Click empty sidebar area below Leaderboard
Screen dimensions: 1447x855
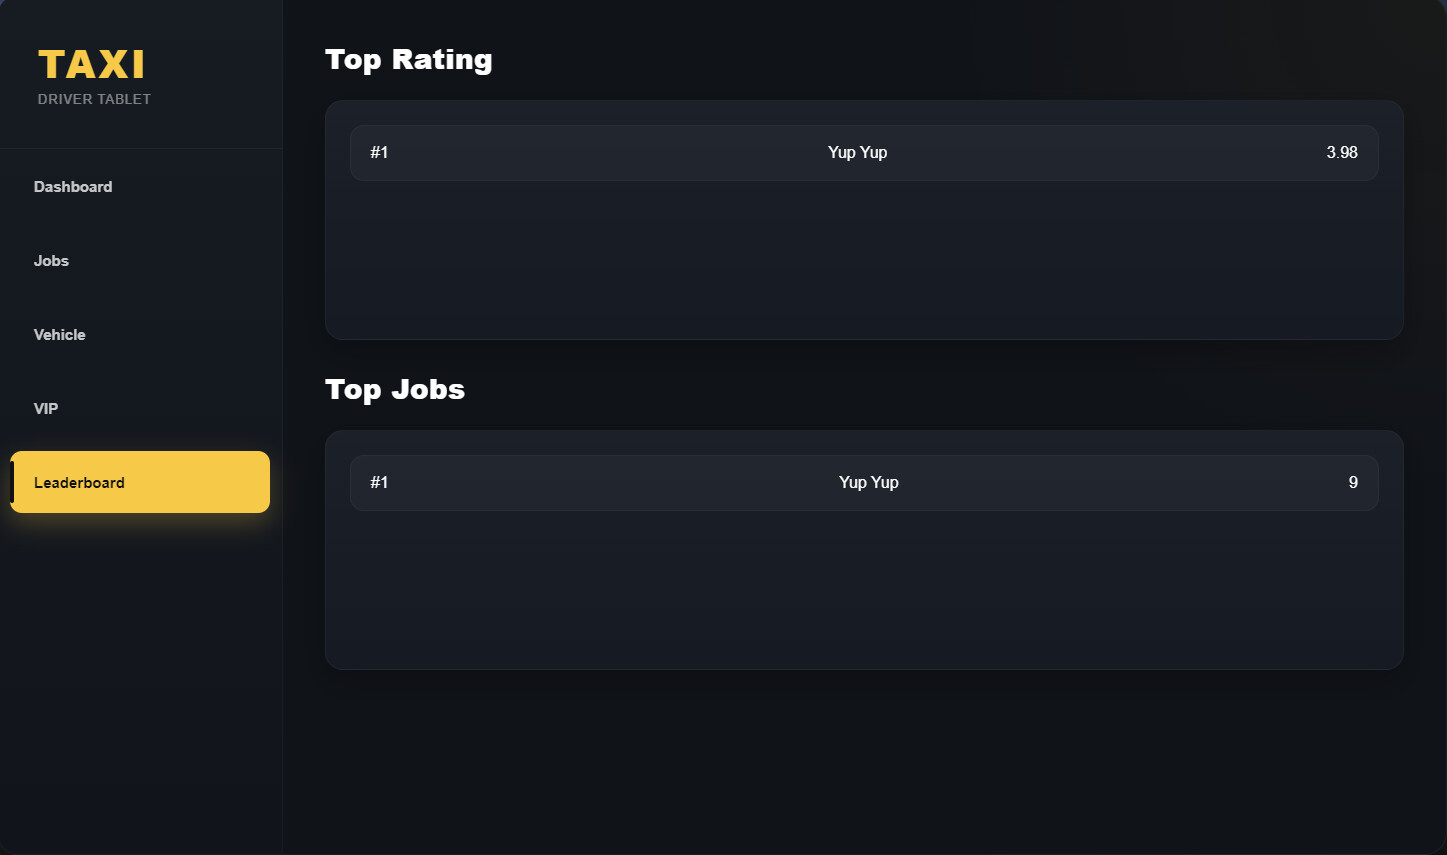[140, 680]
